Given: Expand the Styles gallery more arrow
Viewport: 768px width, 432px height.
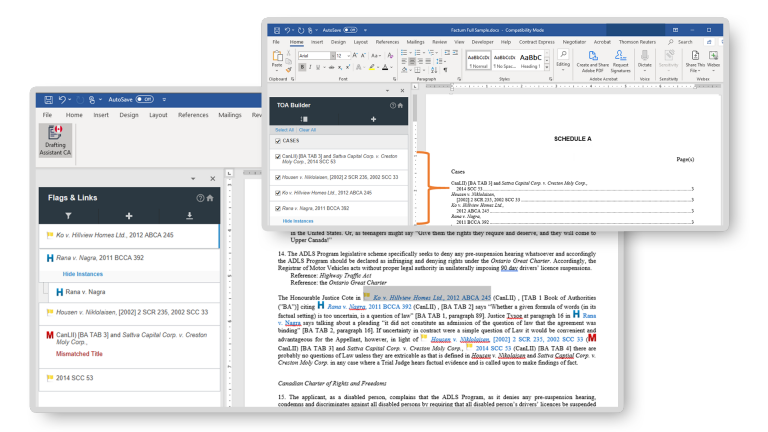Looking at the screenshot, I should click(x=547, y=67).
